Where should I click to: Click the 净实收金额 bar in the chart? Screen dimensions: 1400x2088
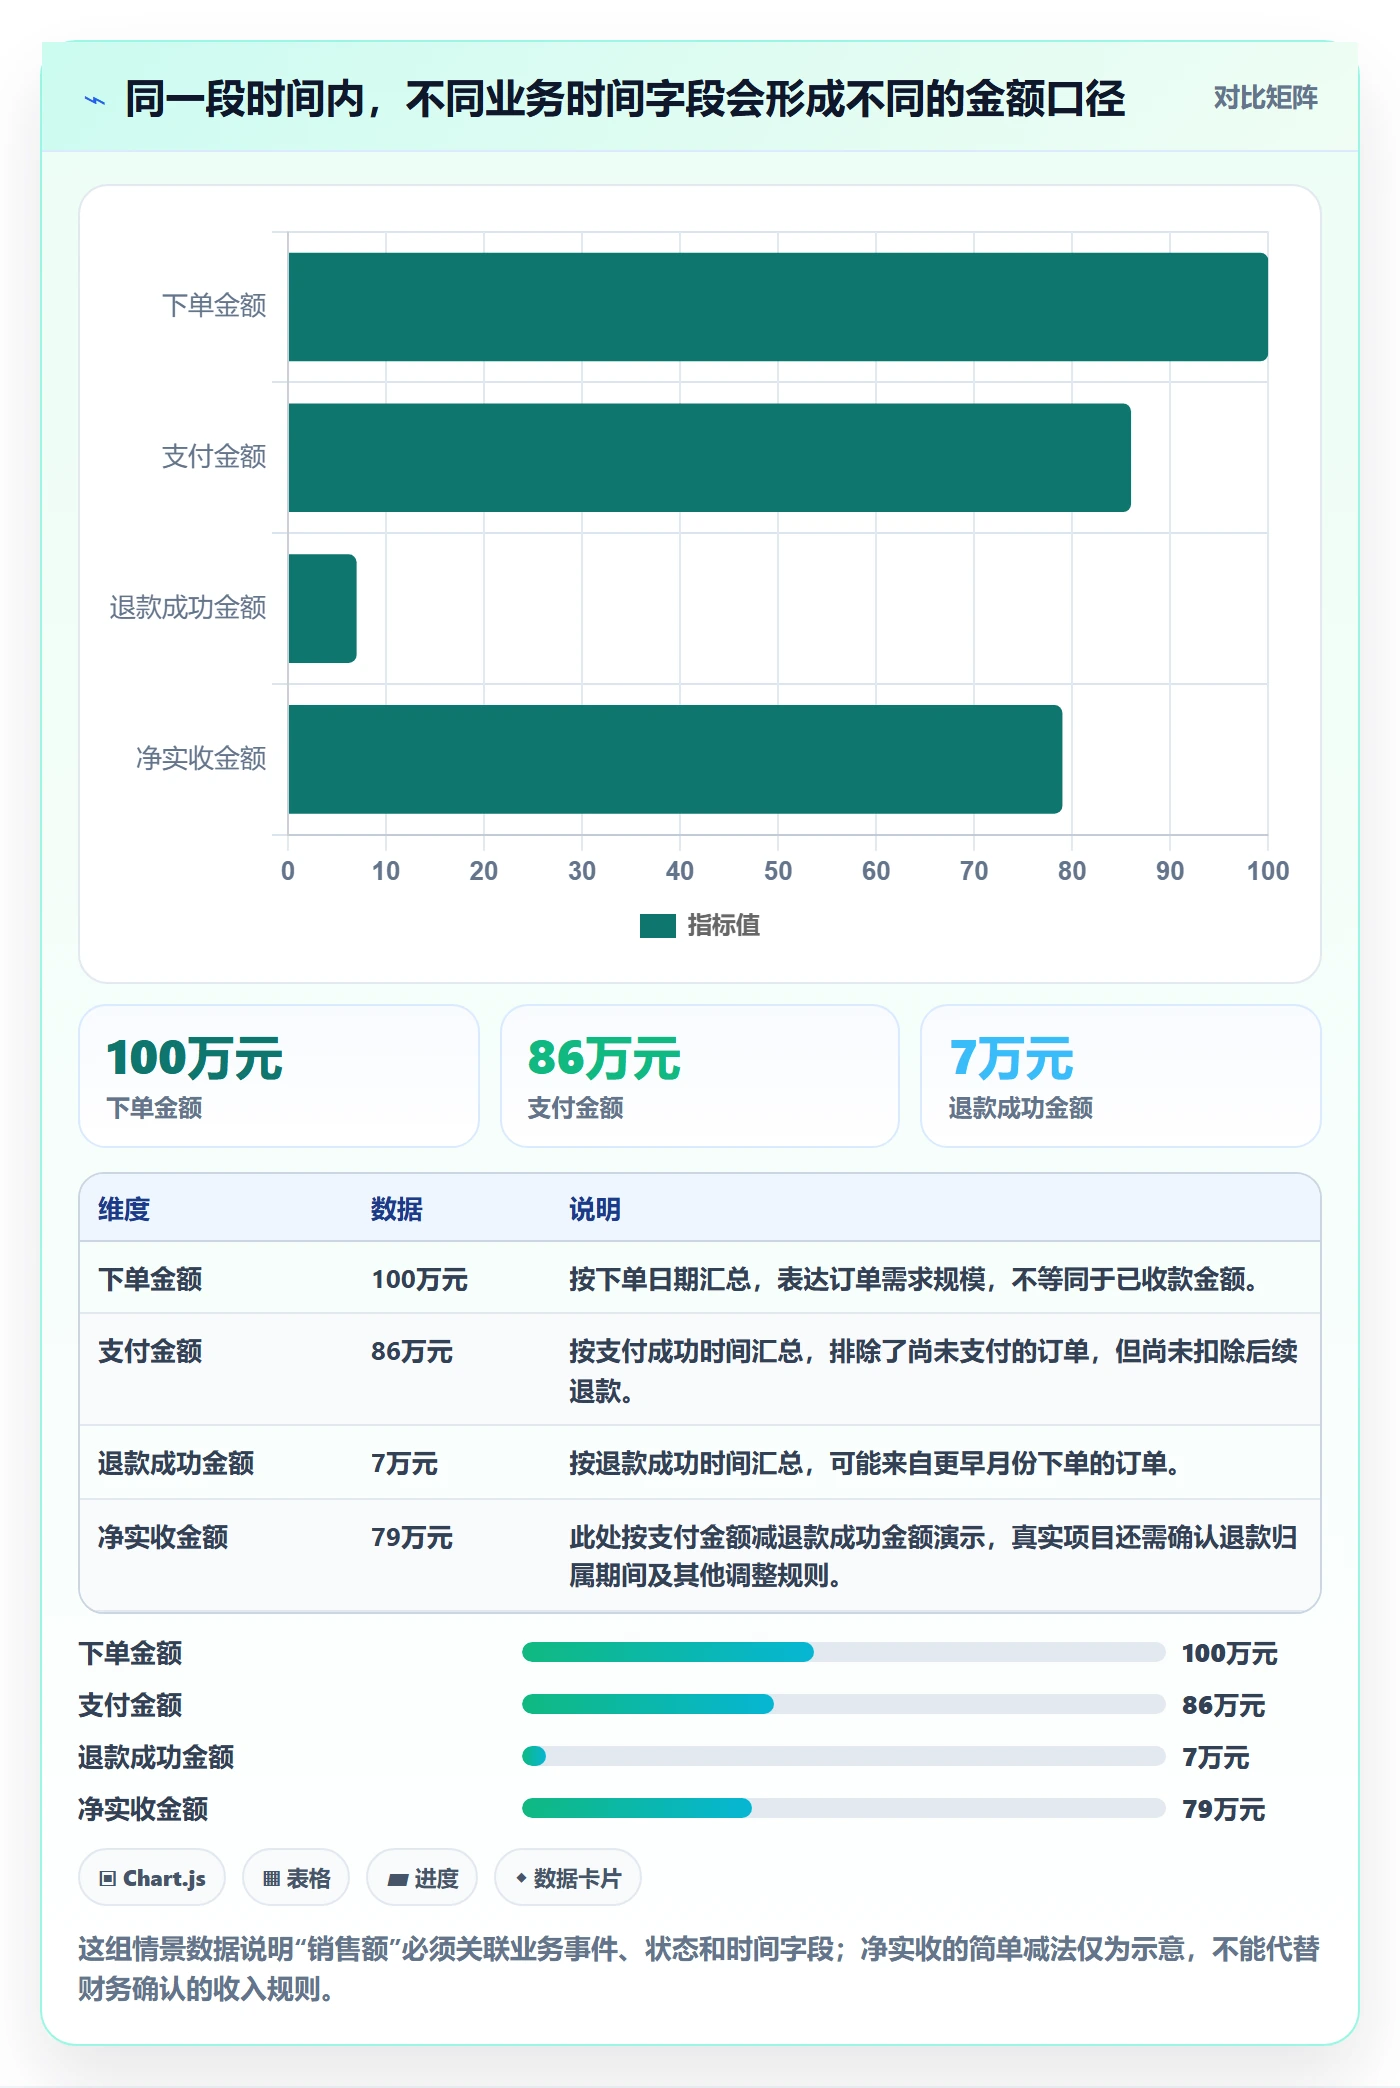(x=675, y=759)
